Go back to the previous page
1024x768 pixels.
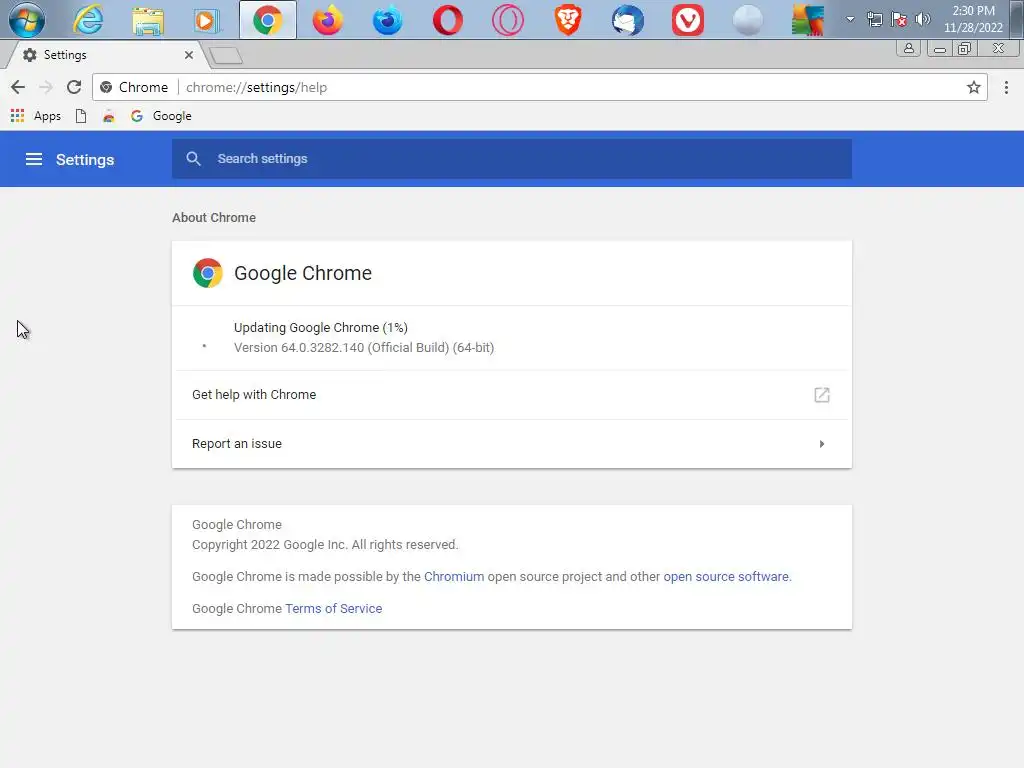(18, 87)
